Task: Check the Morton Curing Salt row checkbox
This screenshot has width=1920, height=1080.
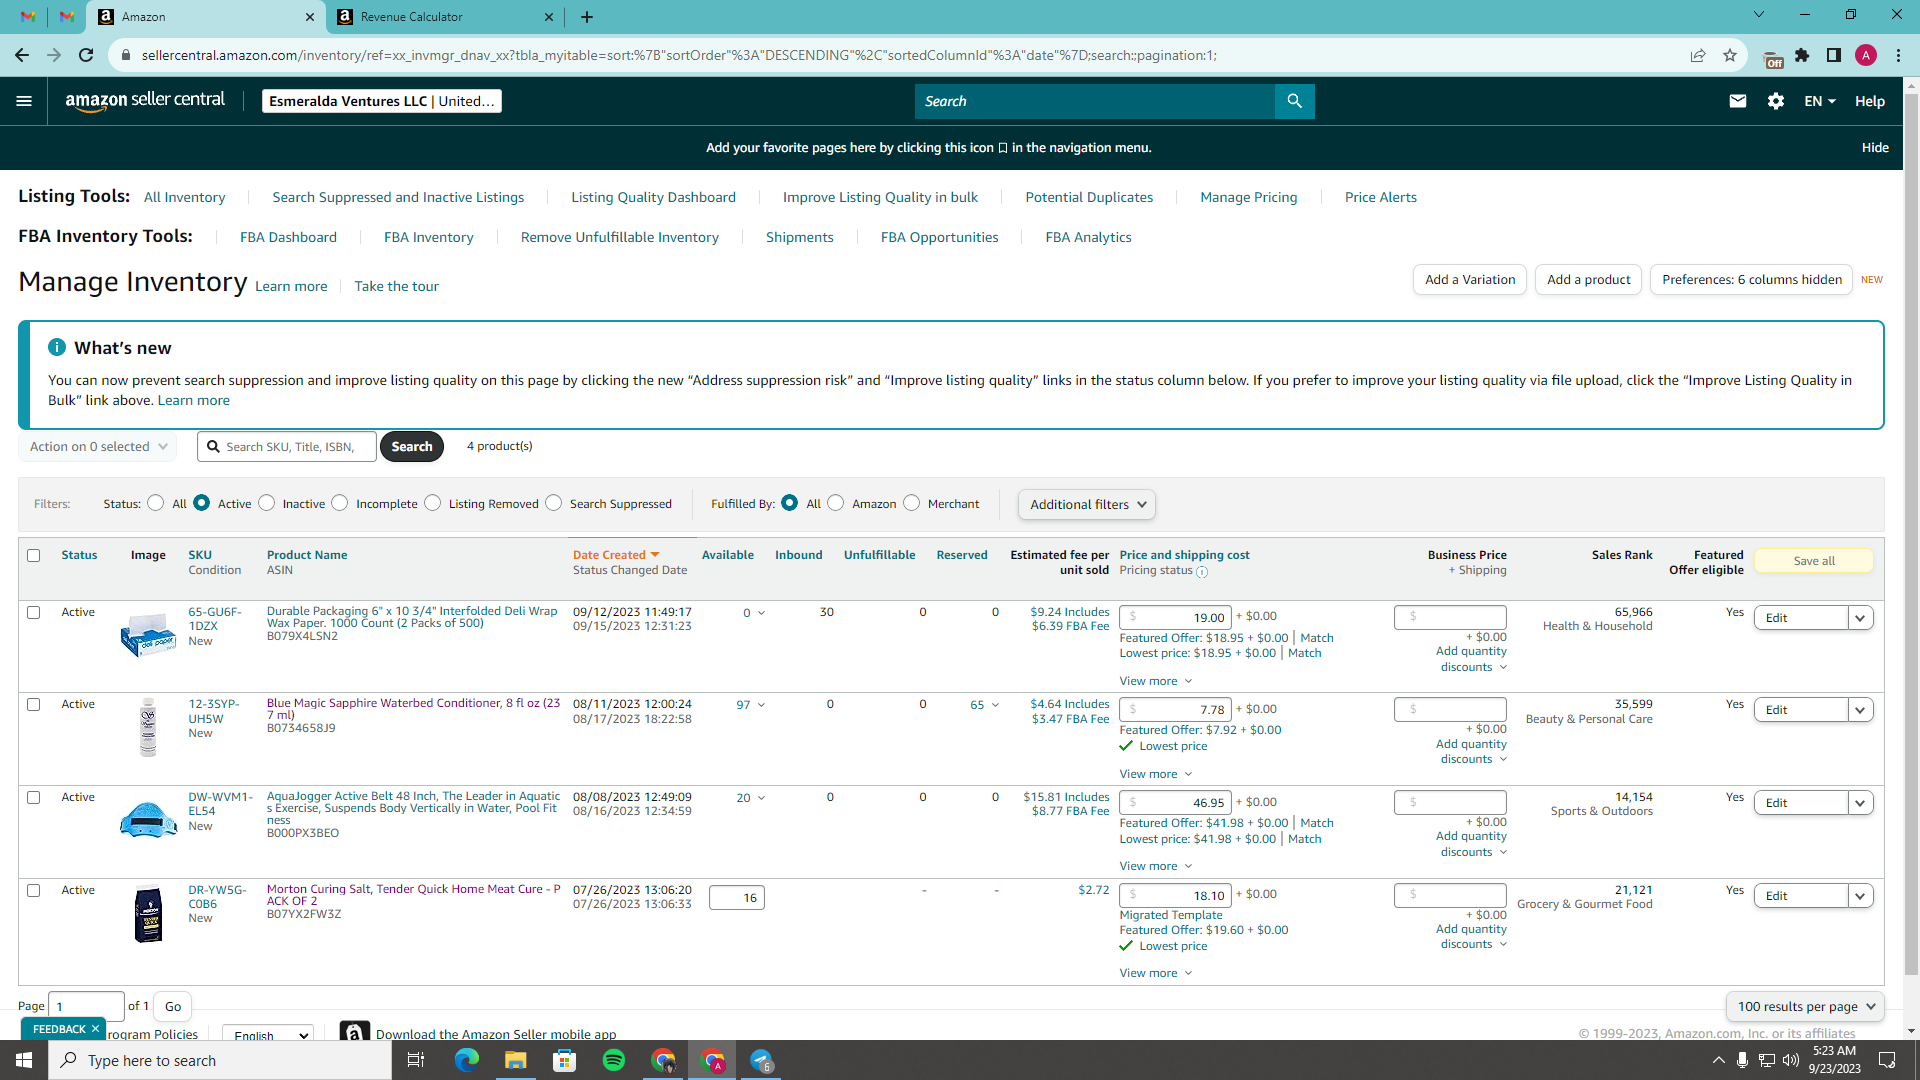Action: 34,890
